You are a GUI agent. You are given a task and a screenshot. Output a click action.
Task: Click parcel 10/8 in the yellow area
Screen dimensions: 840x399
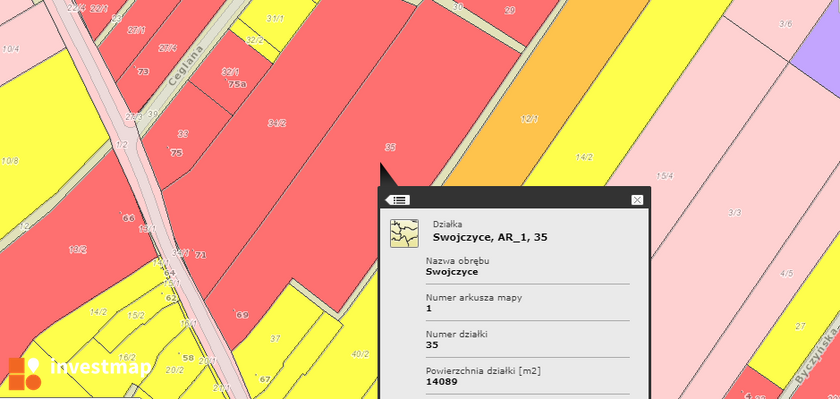click(x=10, y=161)
